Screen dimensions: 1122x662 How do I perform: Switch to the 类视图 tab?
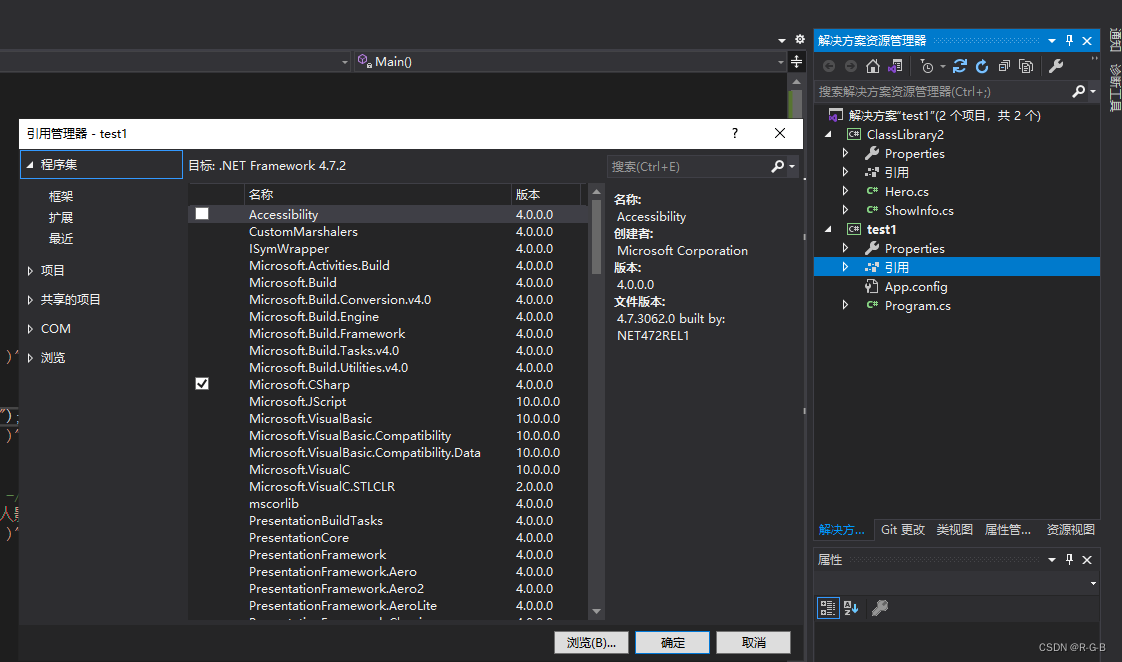click(955, 530)
